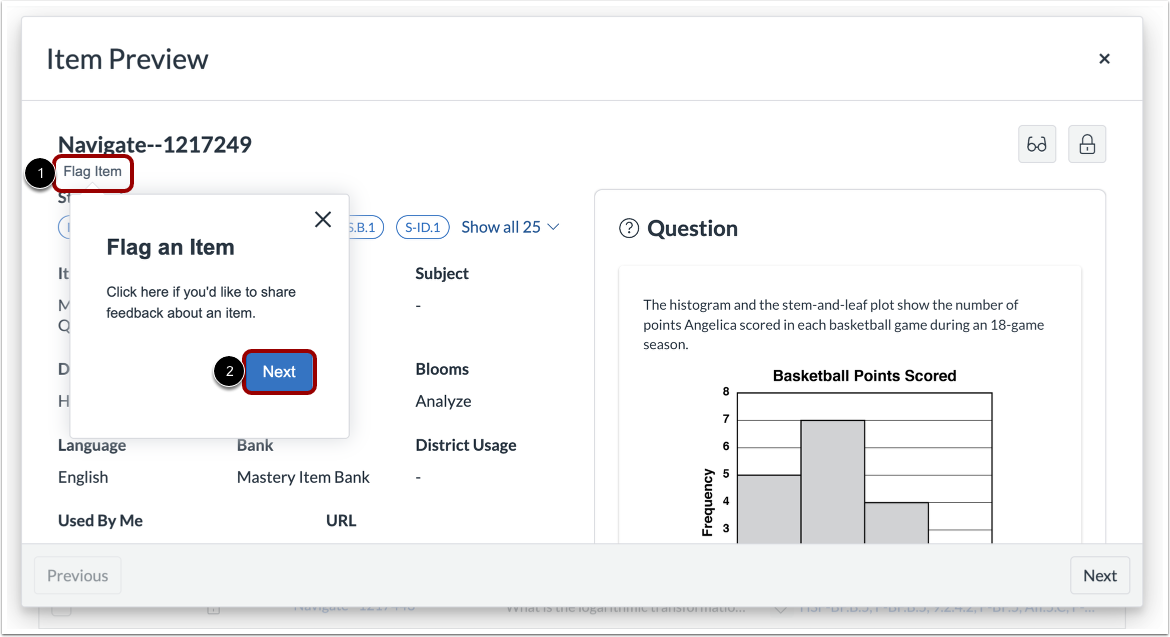Image resolution: width=1170 pixels, height=637 pixels.
Task: Toggle the checkbox in the background row
Action: (x=62, y=609)
